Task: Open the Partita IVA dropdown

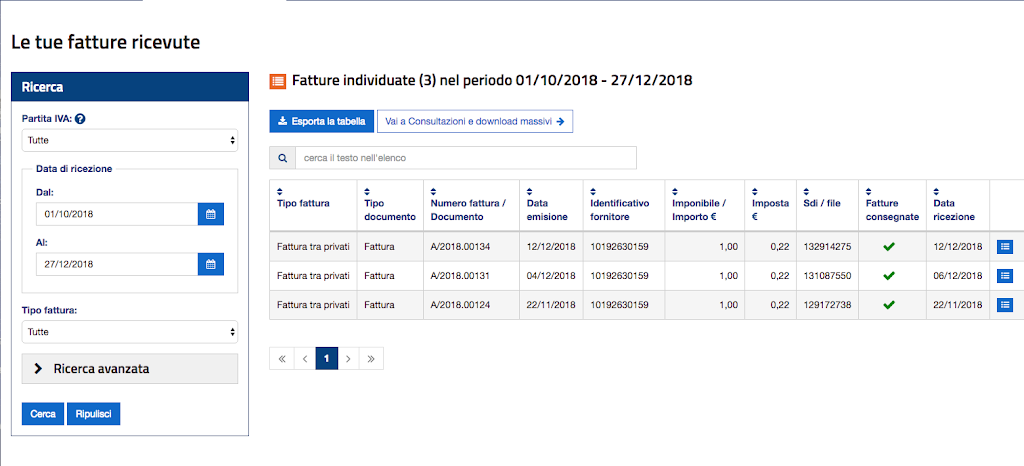Action: pos(130,141)
